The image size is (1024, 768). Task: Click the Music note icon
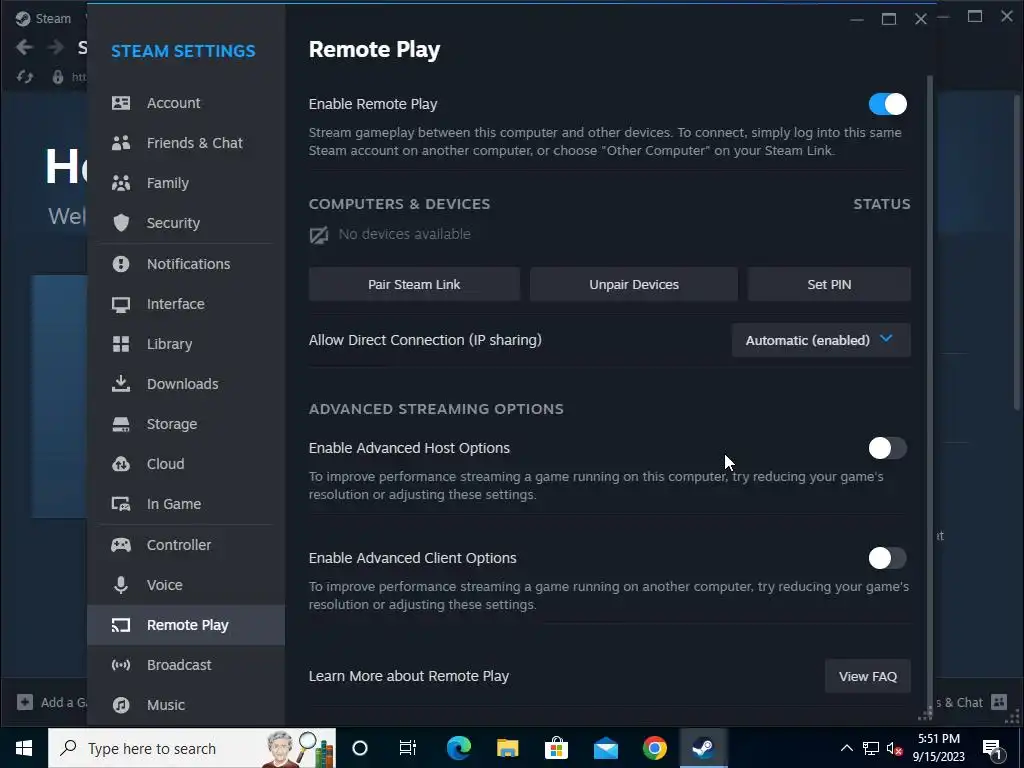(121, 705)
